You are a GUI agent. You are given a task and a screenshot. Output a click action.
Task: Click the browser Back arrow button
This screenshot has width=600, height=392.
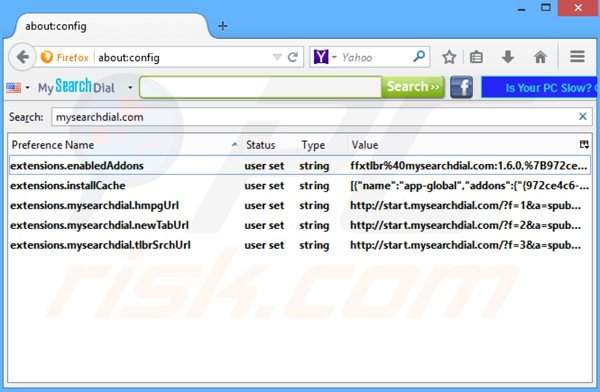[x=23, y=57]
